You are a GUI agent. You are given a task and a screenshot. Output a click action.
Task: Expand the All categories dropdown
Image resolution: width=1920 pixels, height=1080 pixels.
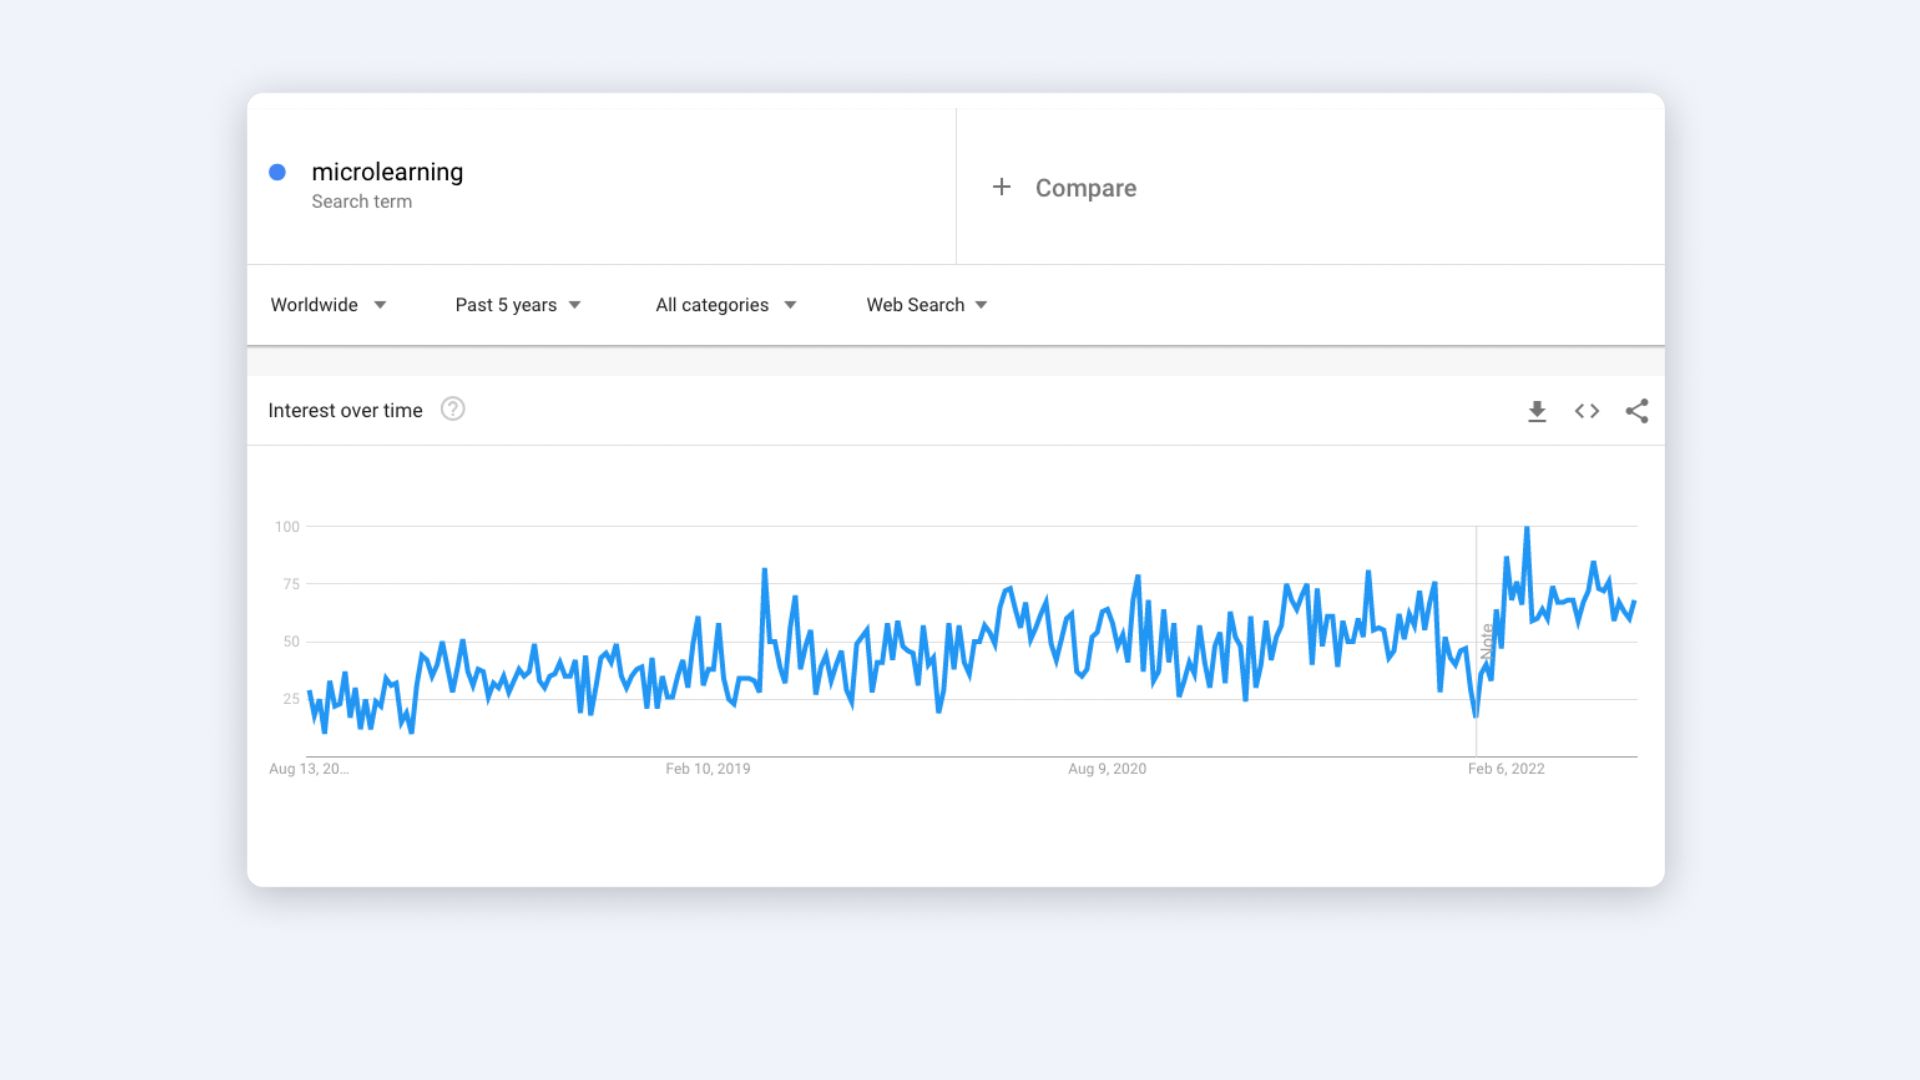tap(725, 305)
